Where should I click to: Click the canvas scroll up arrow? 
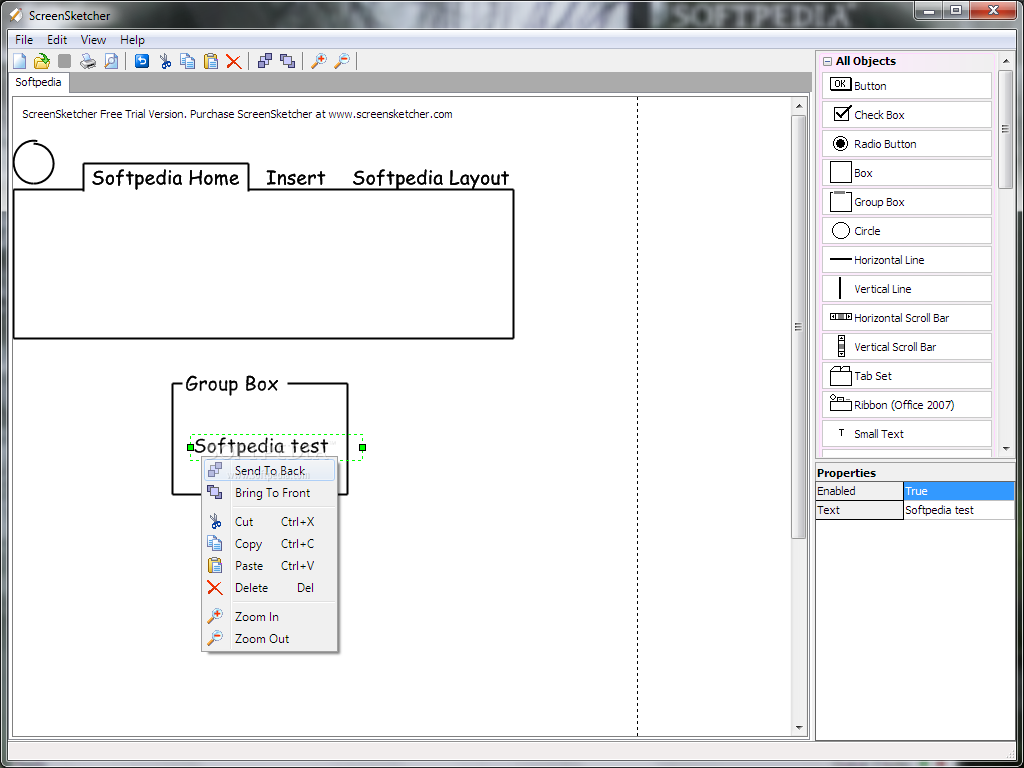coord(799,106)
